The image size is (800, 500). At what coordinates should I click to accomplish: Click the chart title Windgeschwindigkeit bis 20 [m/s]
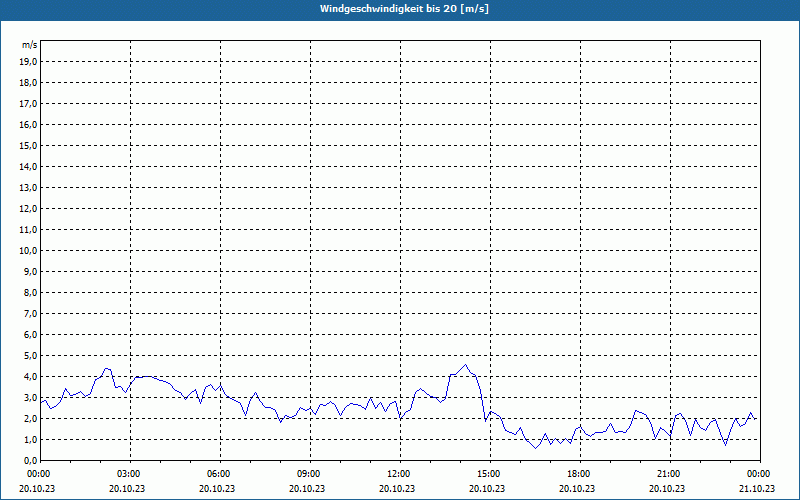[x=404, y=9]
